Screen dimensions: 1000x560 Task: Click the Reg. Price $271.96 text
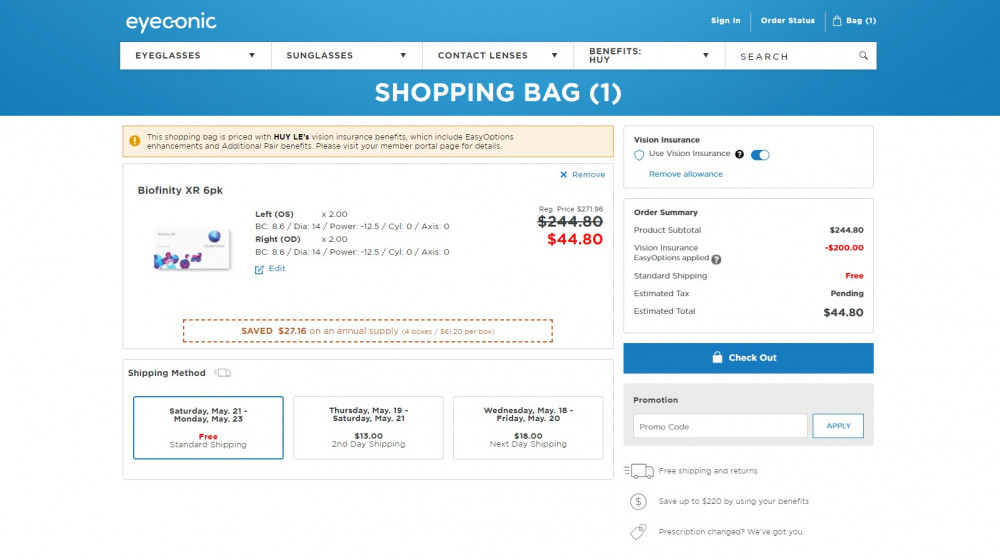pyautogui.click(x=571, y=209)
